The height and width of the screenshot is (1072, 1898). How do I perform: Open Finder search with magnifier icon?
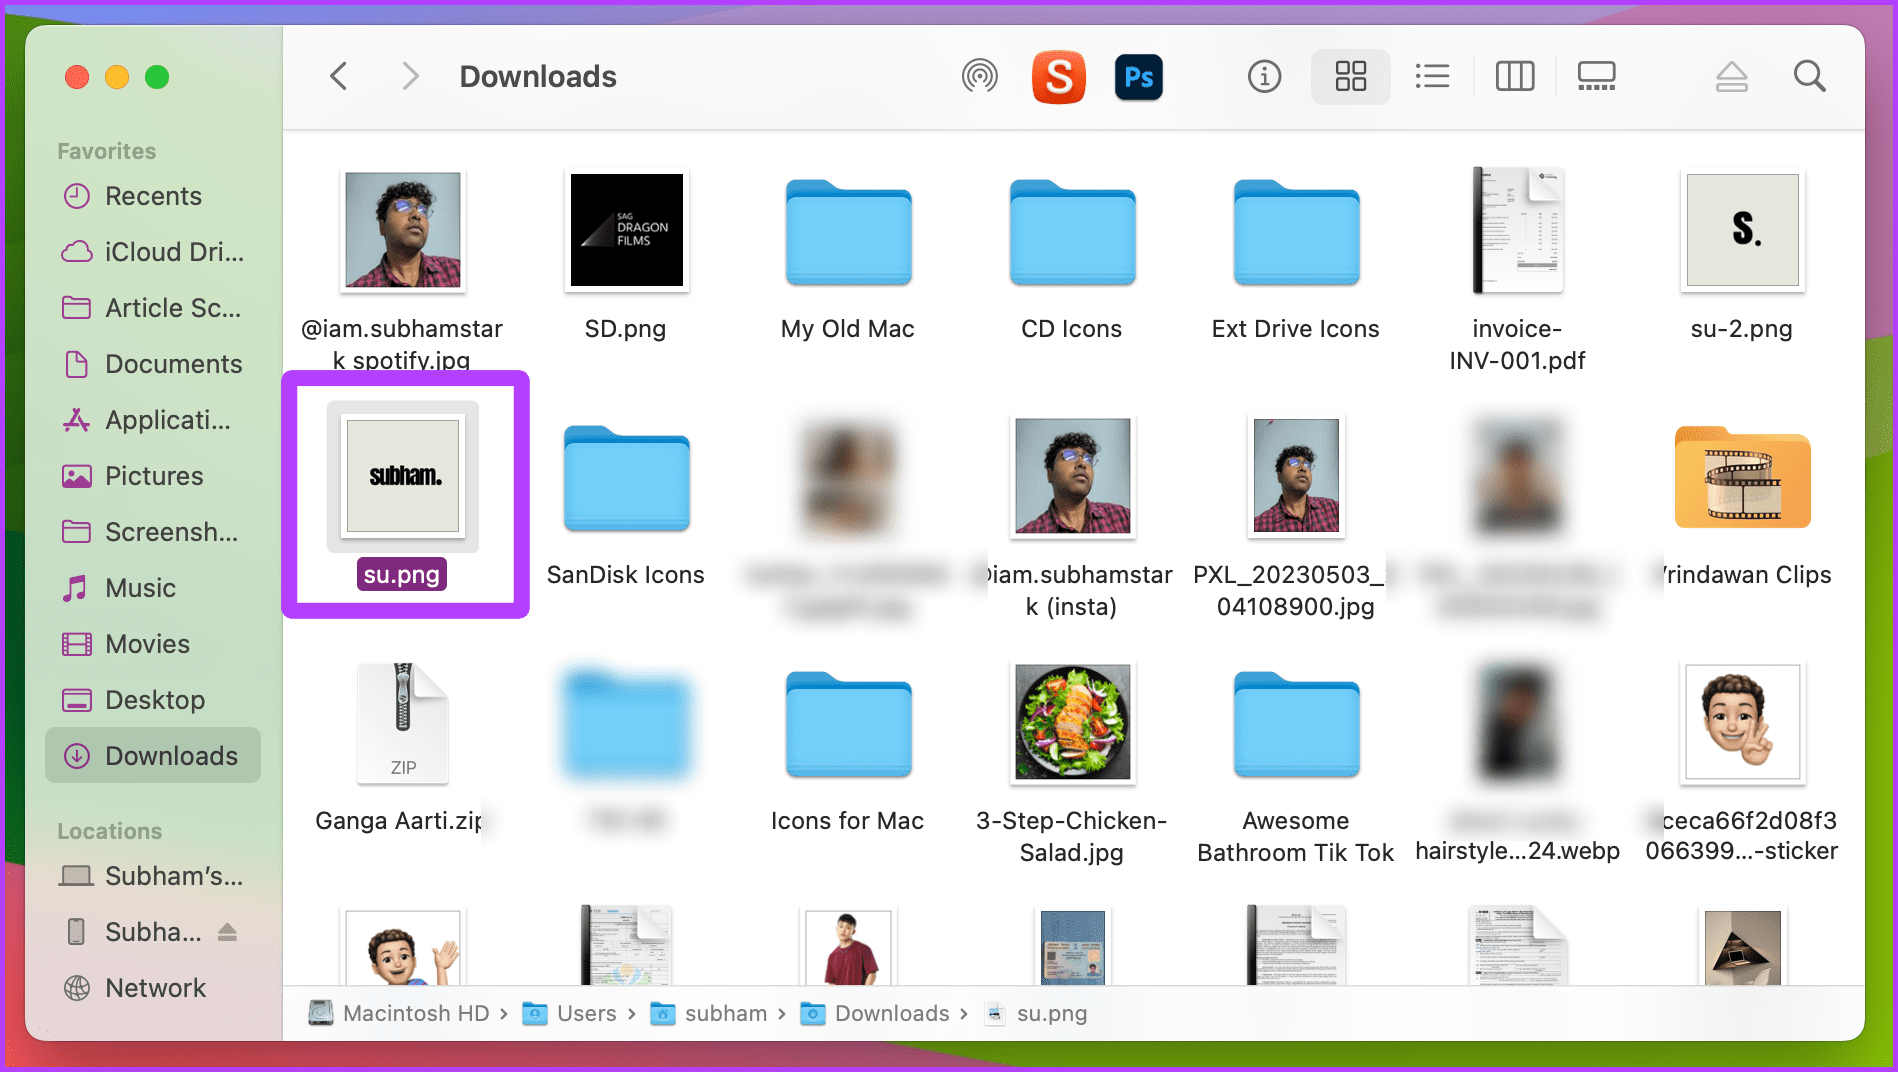tap(1809, 76)
